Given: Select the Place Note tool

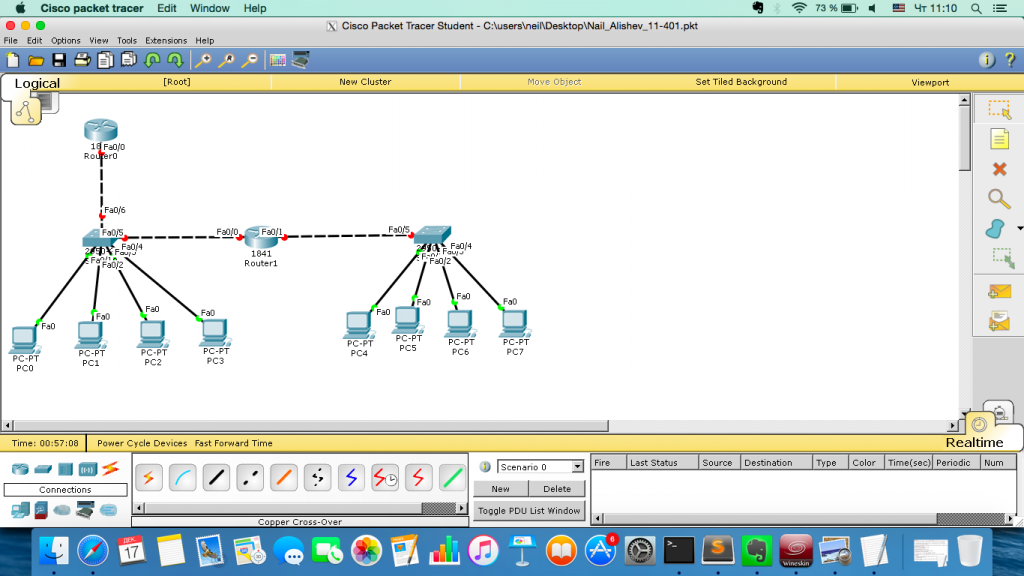Looking at the screenshot, I should [998, 139].
